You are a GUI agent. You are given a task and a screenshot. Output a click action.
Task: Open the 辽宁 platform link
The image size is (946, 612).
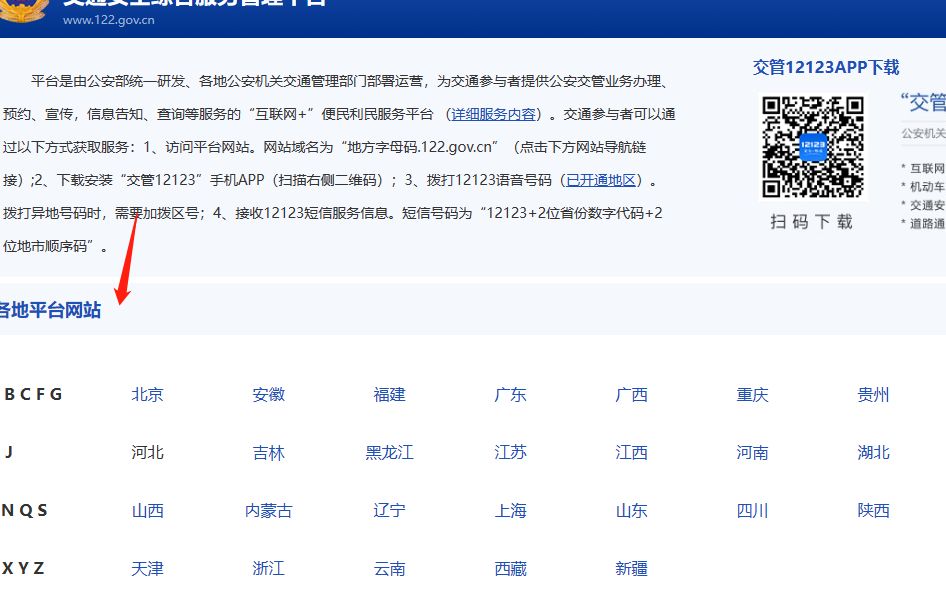pyautogui.click(x=390, y=511)
